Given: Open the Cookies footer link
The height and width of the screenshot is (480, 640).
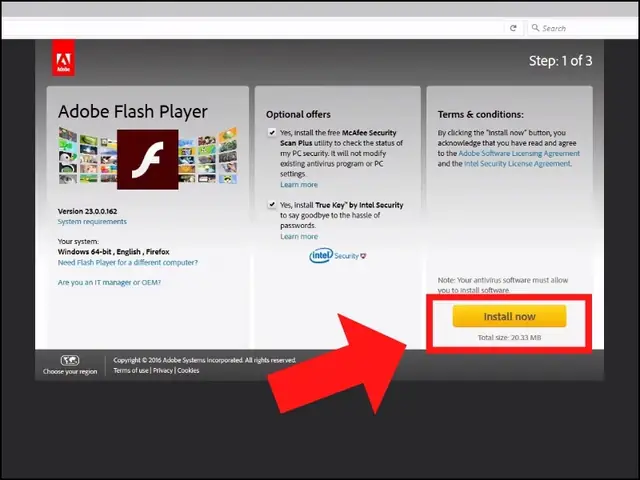Looking at the screenshot, I should [188, 371].
